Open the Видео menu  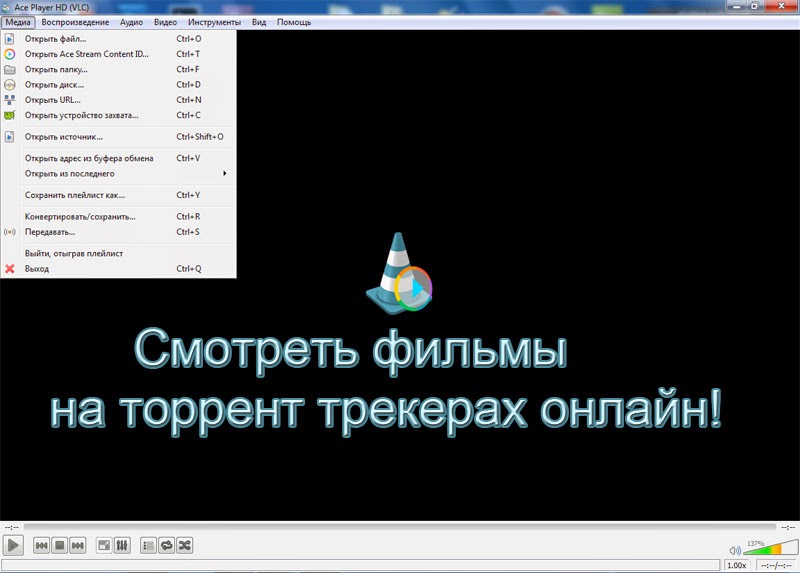[x=165, y=22]
